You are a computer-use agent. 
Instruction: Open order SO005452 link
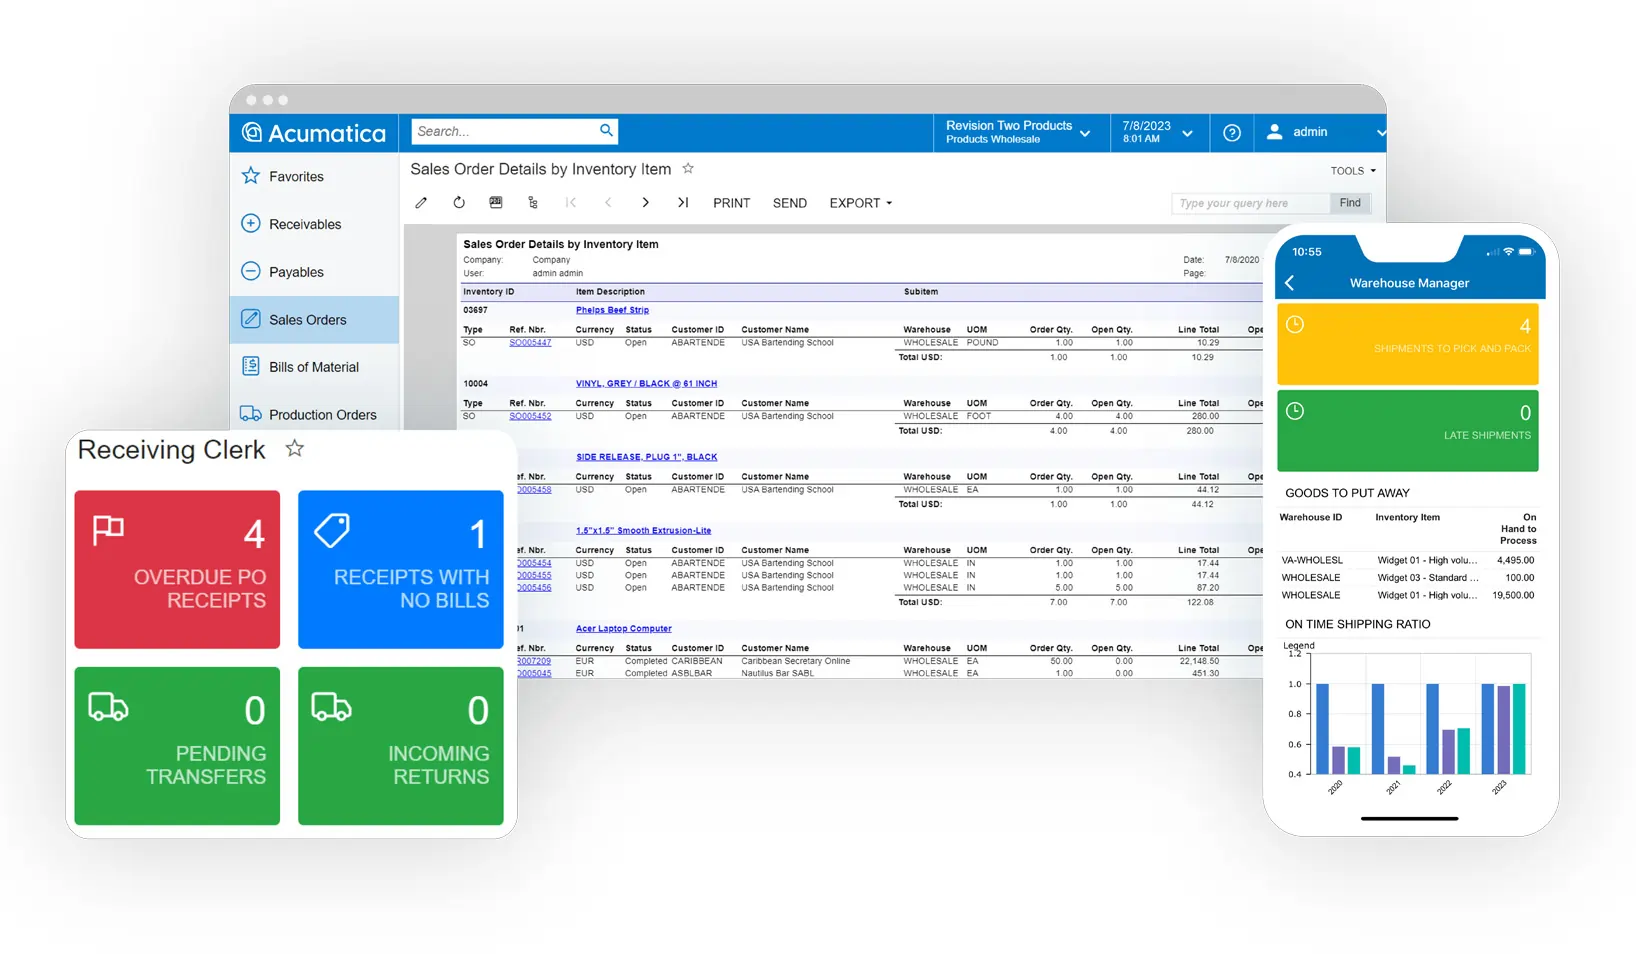pos(530,416)
